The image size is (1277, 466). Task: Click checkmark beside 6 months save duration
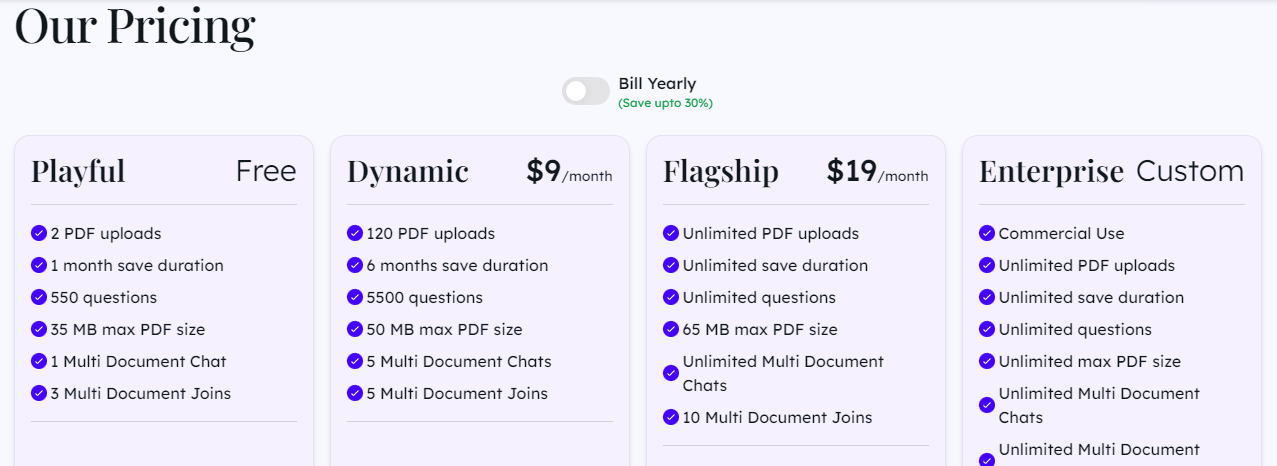355,265
